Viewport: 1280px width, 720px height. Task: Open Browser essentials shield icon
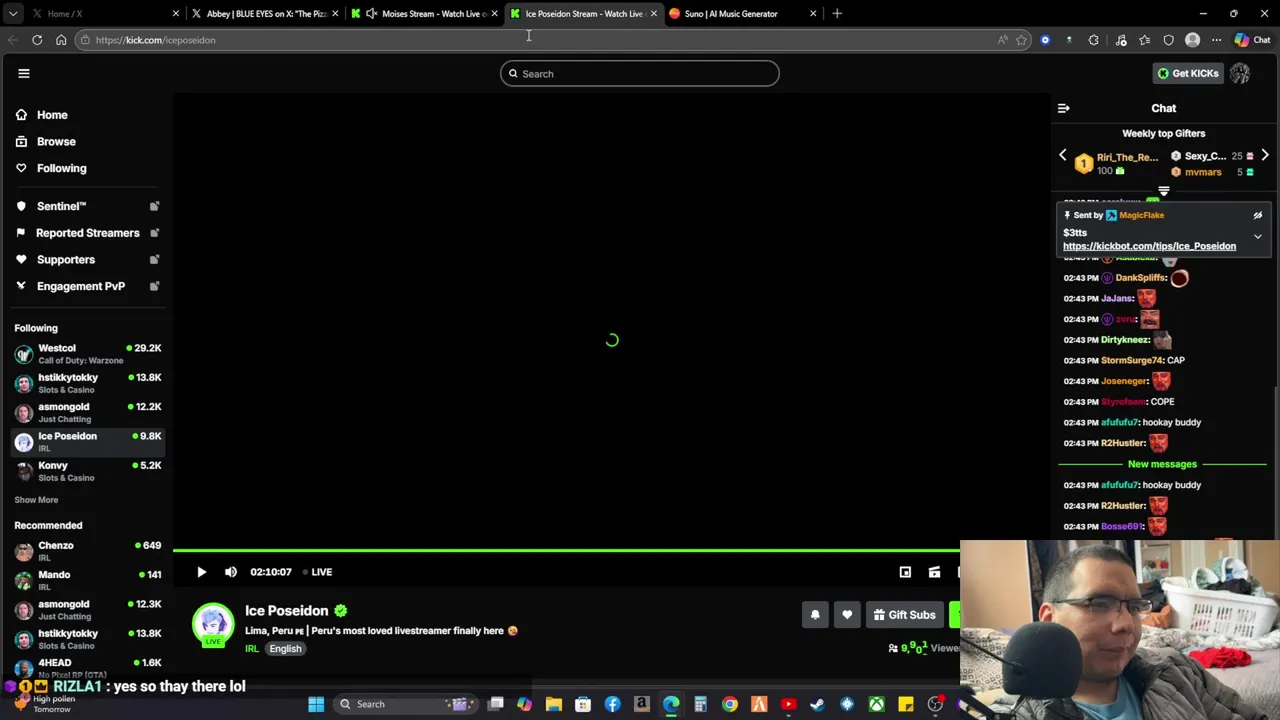click(x=1168, y=40)
